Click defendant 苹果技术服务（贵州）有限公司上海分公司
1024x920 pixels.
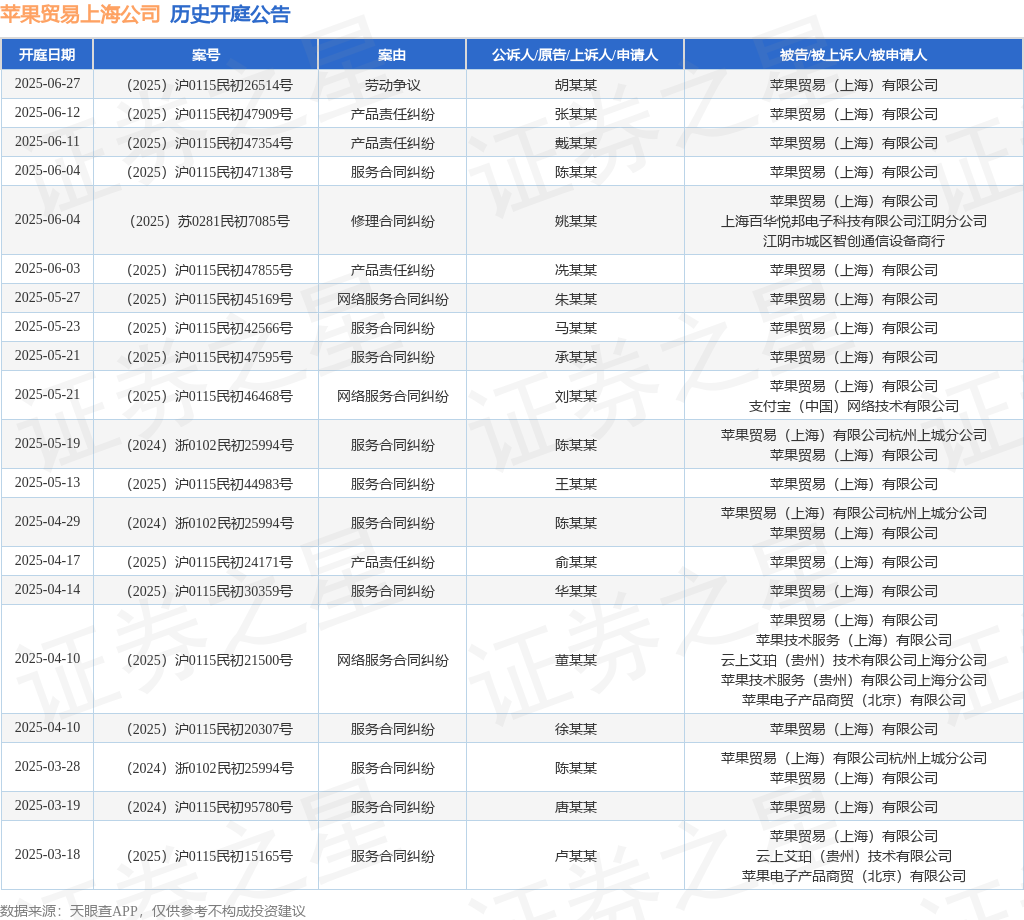854,680
